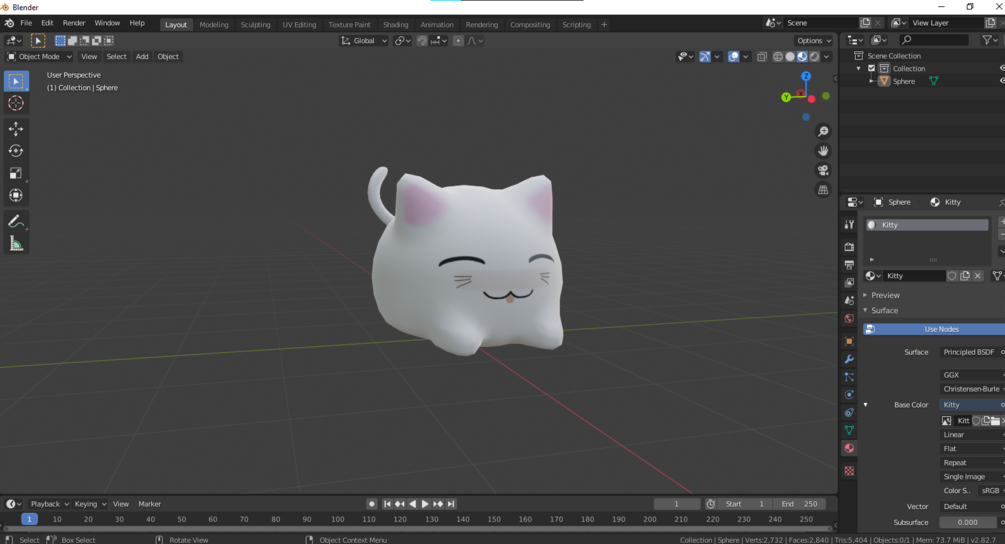Screen dimensions: 1005x544
Task: Switch to Material Preview shading mode
Action: pos(802,56)
